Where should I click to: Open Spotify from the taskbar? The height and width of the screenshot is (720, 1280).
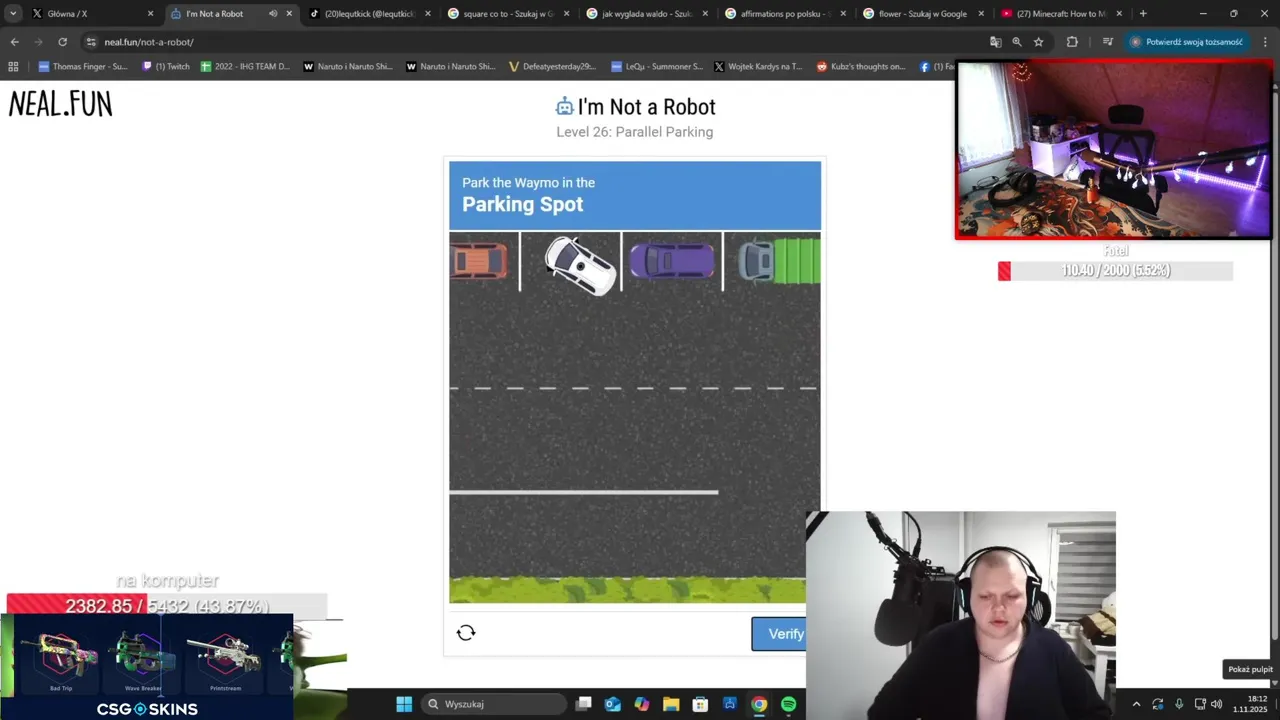pyautogui.click(x=789, y=704)
